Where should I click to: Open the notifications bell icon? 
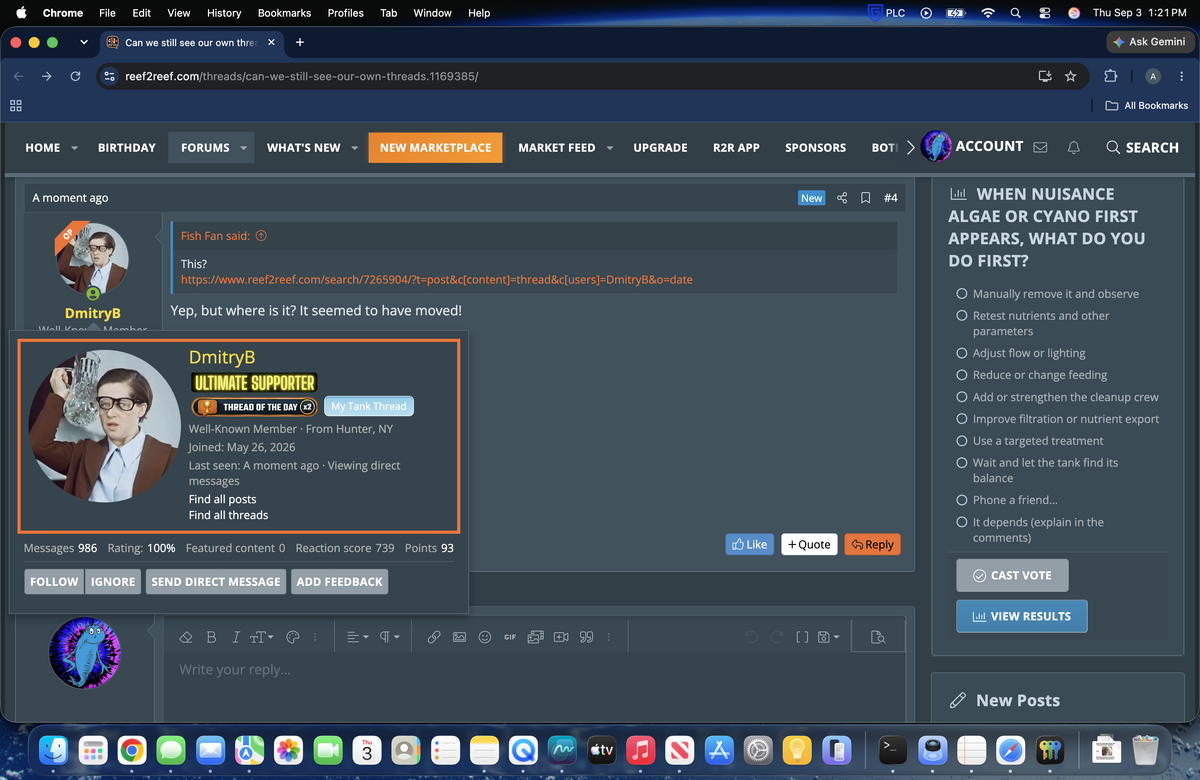(1074, 147)
